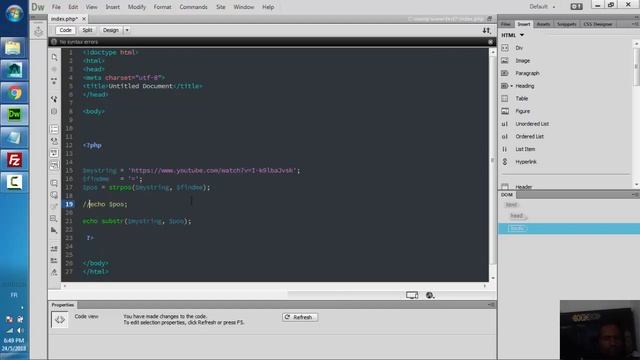
Task: Click the Sync Settings icon near Default
Action: pos(576,7)
